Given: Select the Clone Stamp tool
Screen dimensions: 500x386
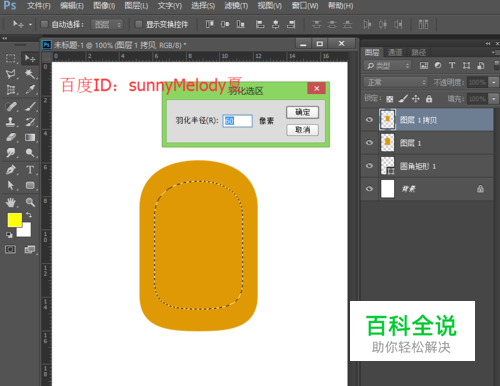Looking at the screenshot, I should point(11,122).
